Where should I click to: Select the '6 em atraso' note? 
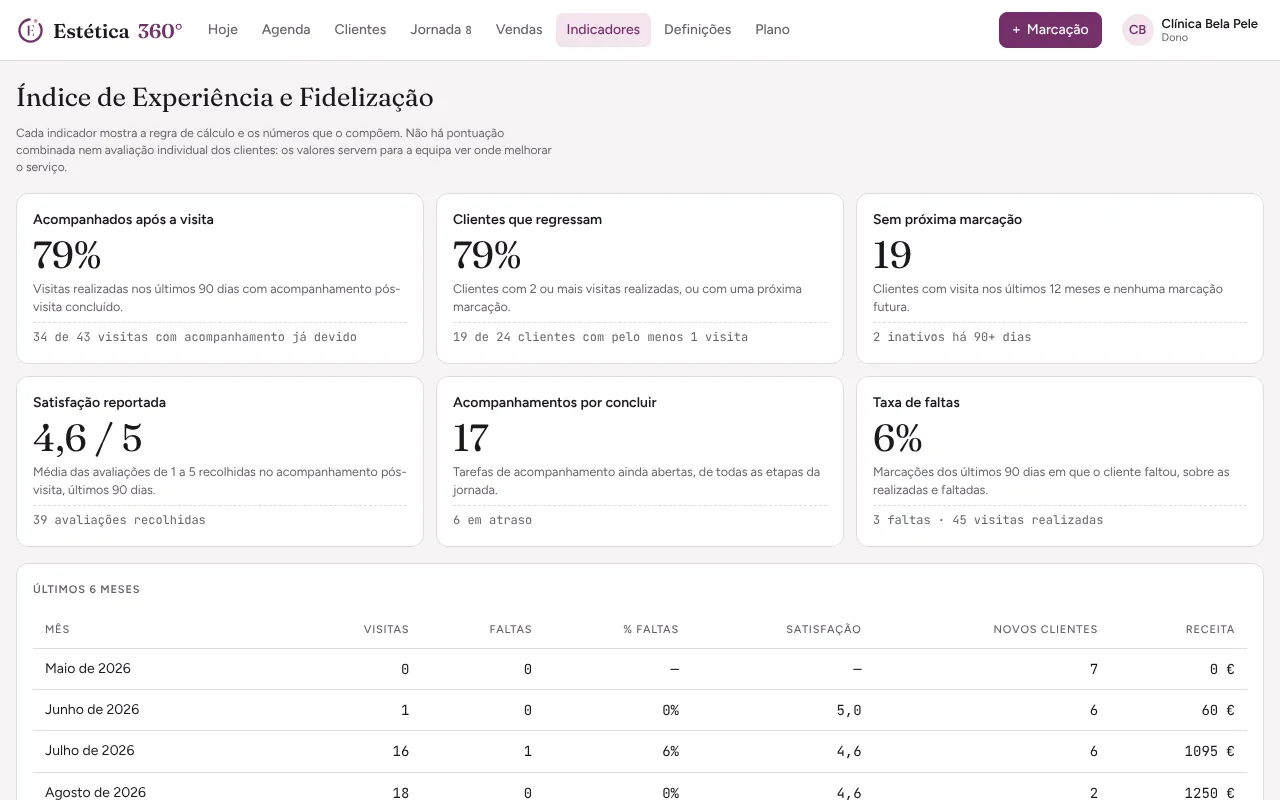click(x=492, y=520)
